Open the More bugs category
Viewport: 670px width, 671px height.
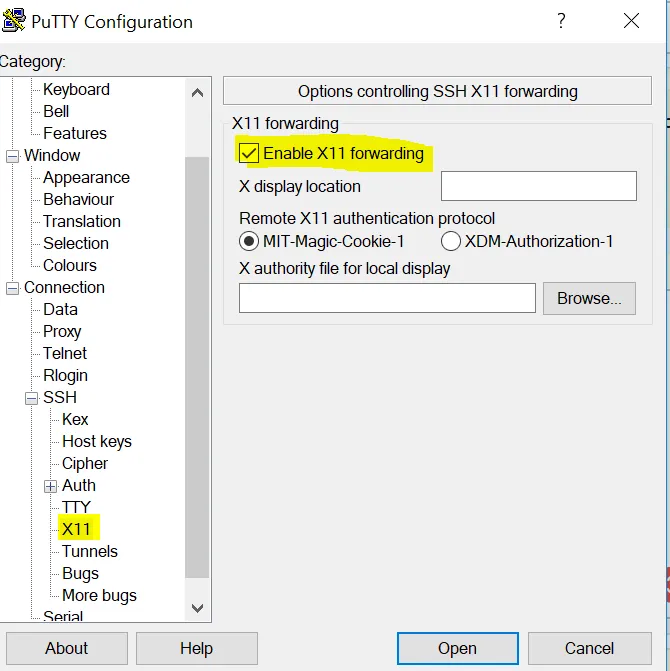coord(99,596)
